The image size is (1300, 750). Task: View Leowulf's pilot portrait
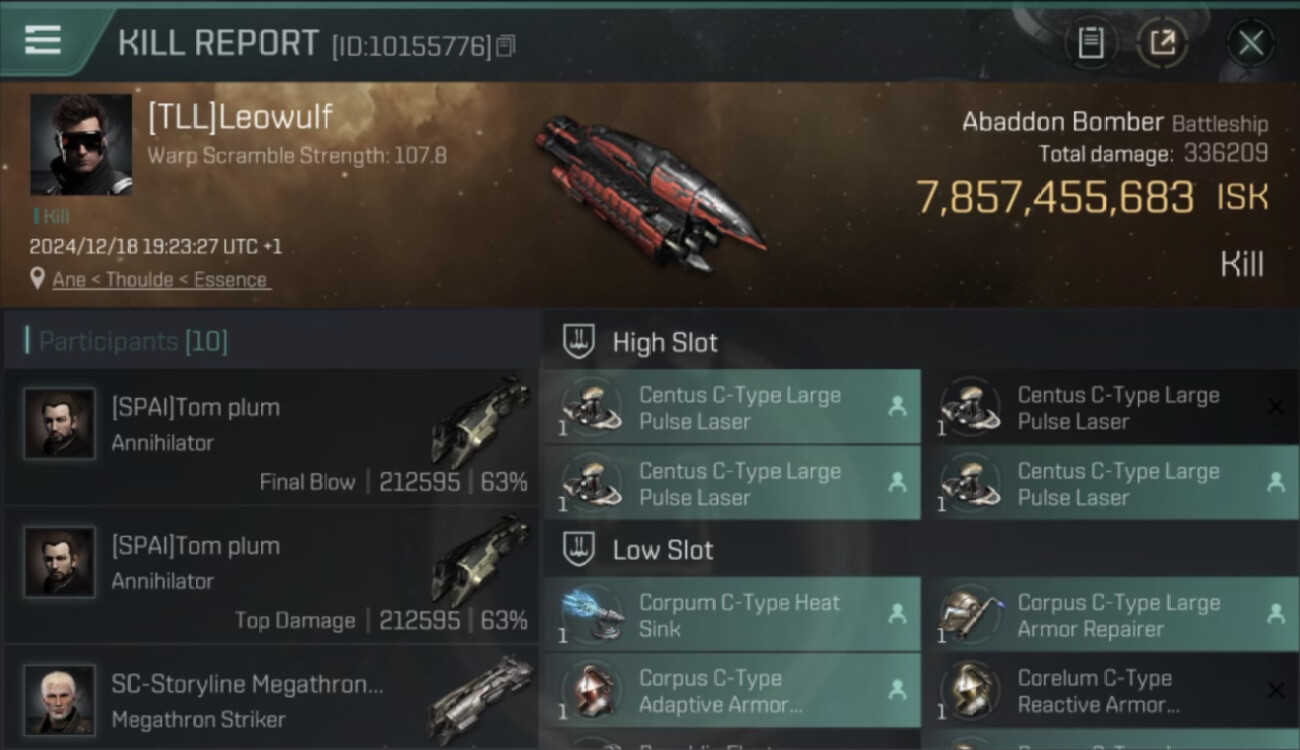[x=81, y=145]
